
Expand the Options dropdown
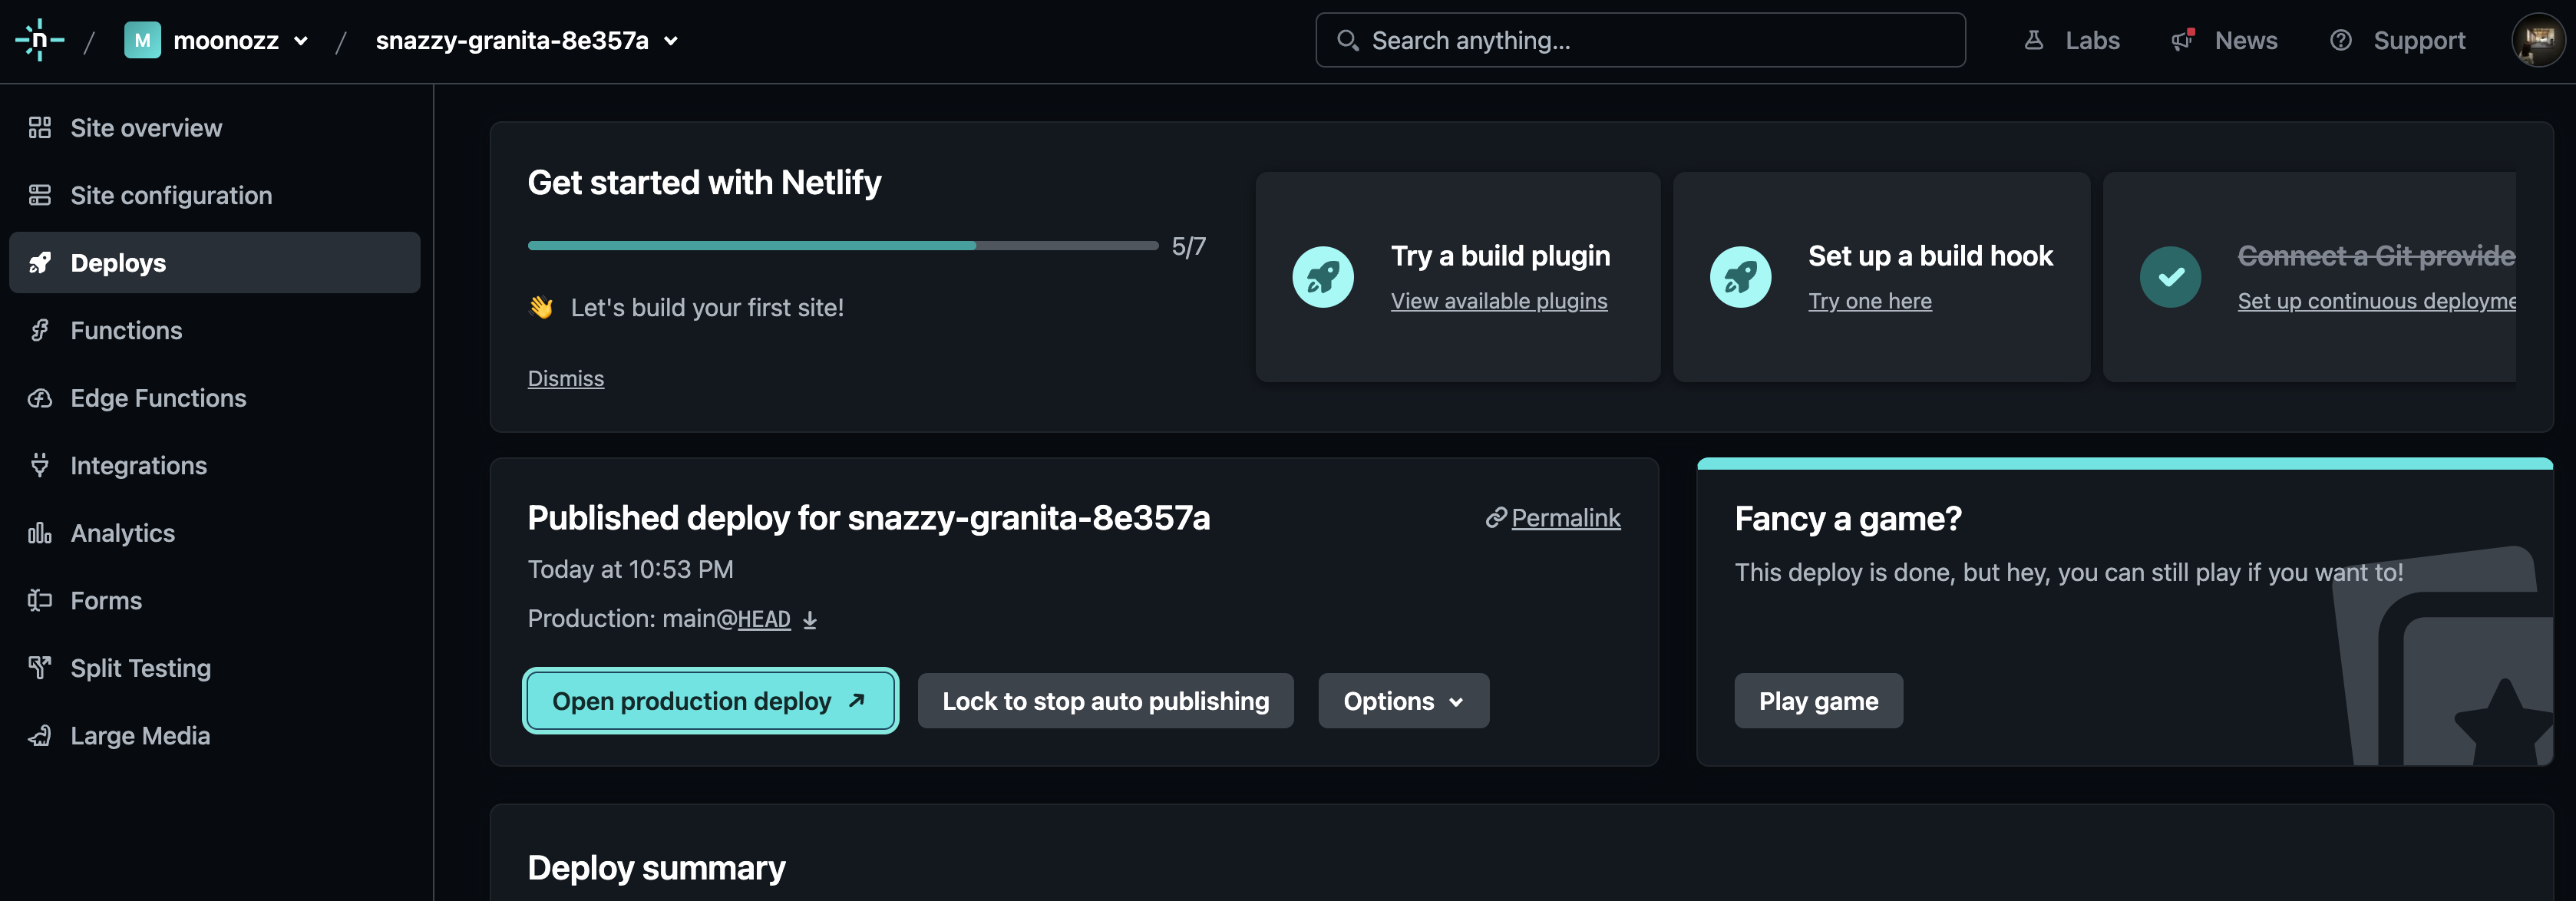pos(1403,700)
